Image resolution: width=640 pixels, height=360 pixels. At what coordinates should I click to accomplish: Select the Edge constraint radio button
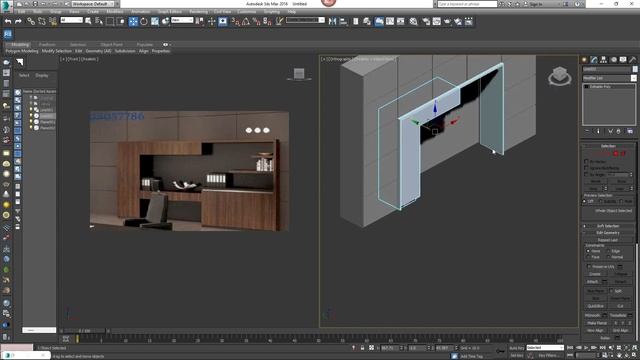click(x=608, y=251)
